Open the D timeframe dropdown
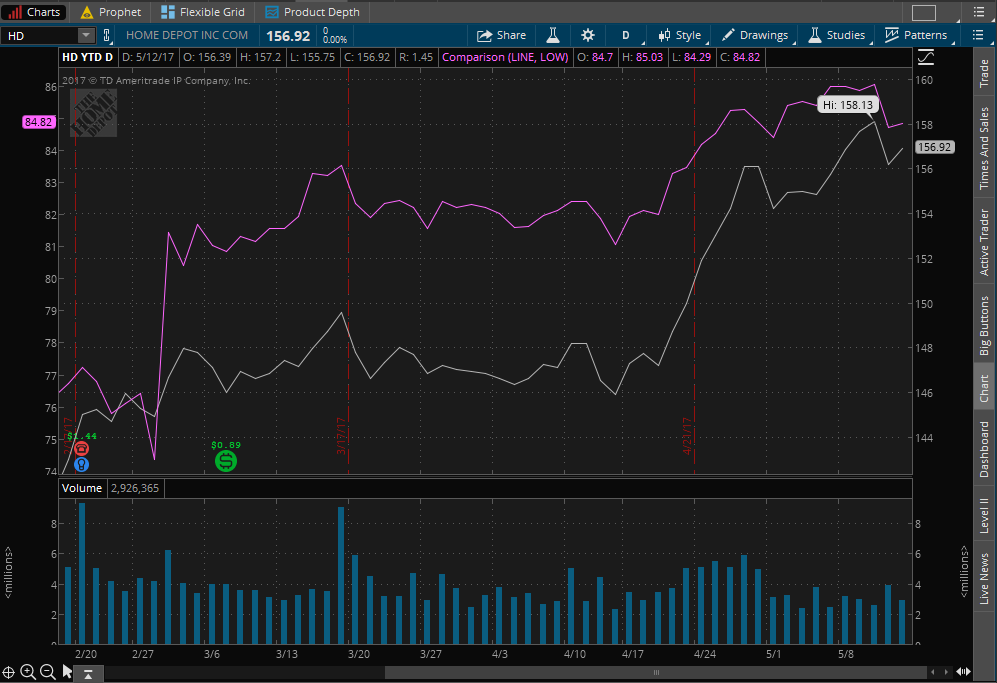The height and width of the screenshot is (683, 997). (626, 35)
